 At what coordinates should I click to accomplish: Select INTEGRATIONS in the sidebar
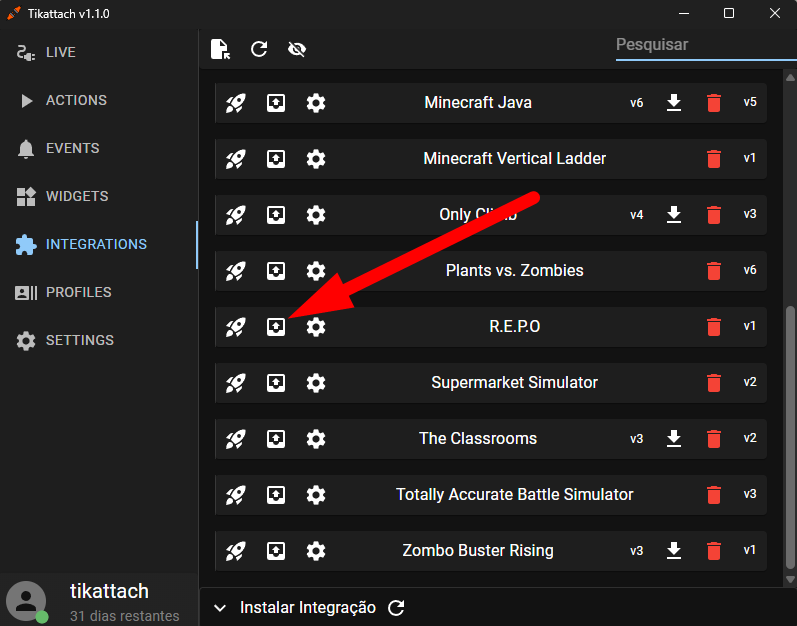(x=99, y=244)
